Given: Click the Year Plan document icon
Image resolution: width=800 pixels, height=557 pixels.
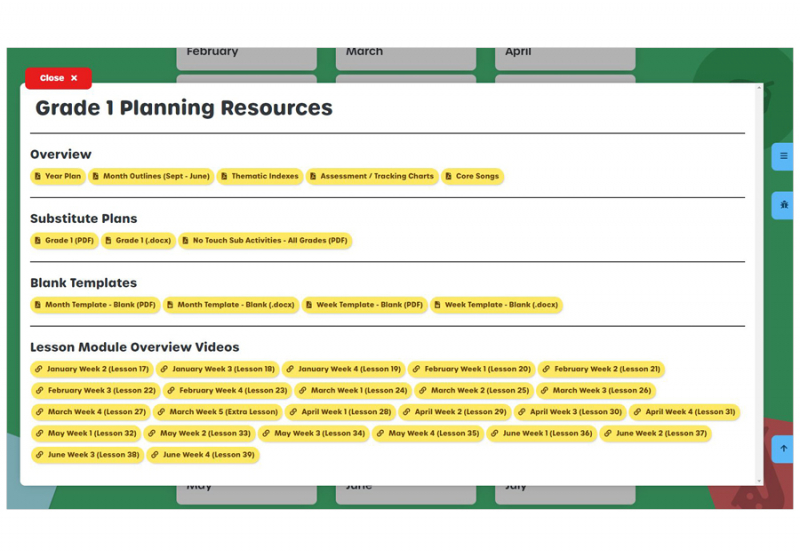Looking at the screenshot, I should click(x=38, y=176).
